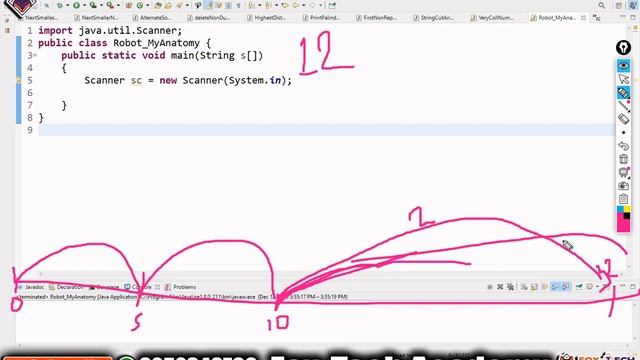Click the clipboard icon in the drawing toolbar
The height and width of the screenshot is (360, 640).
(x=623, y=199)
